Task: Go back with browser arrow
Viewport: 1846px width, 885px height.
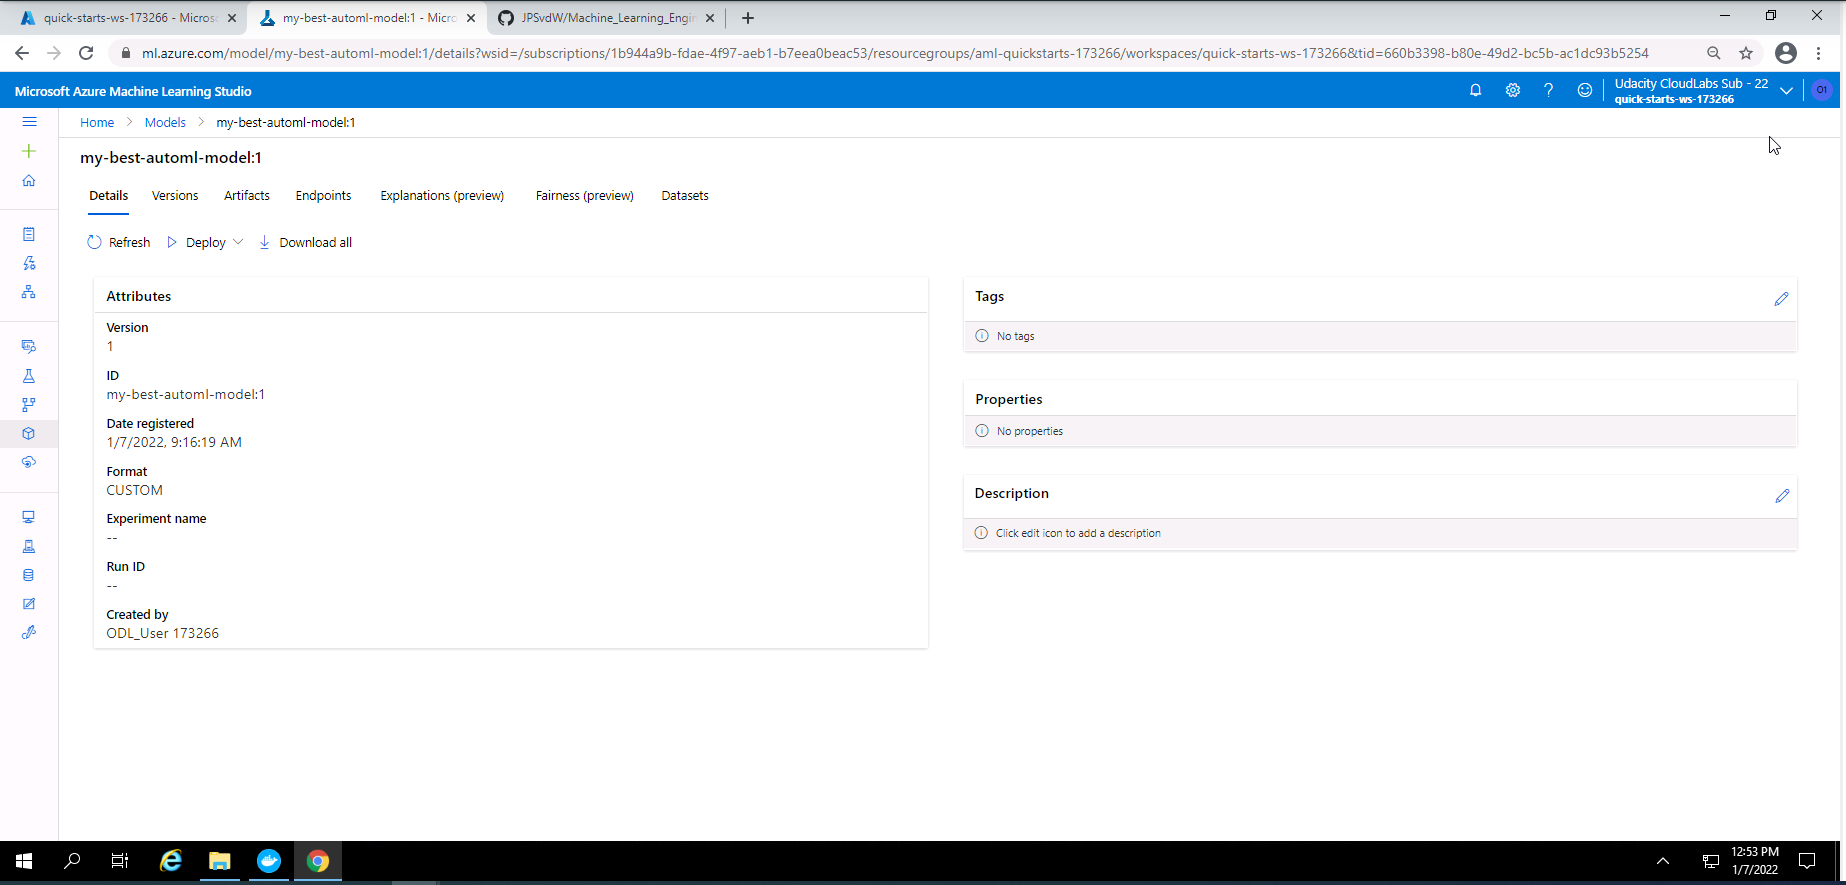Action: [22, 53]
